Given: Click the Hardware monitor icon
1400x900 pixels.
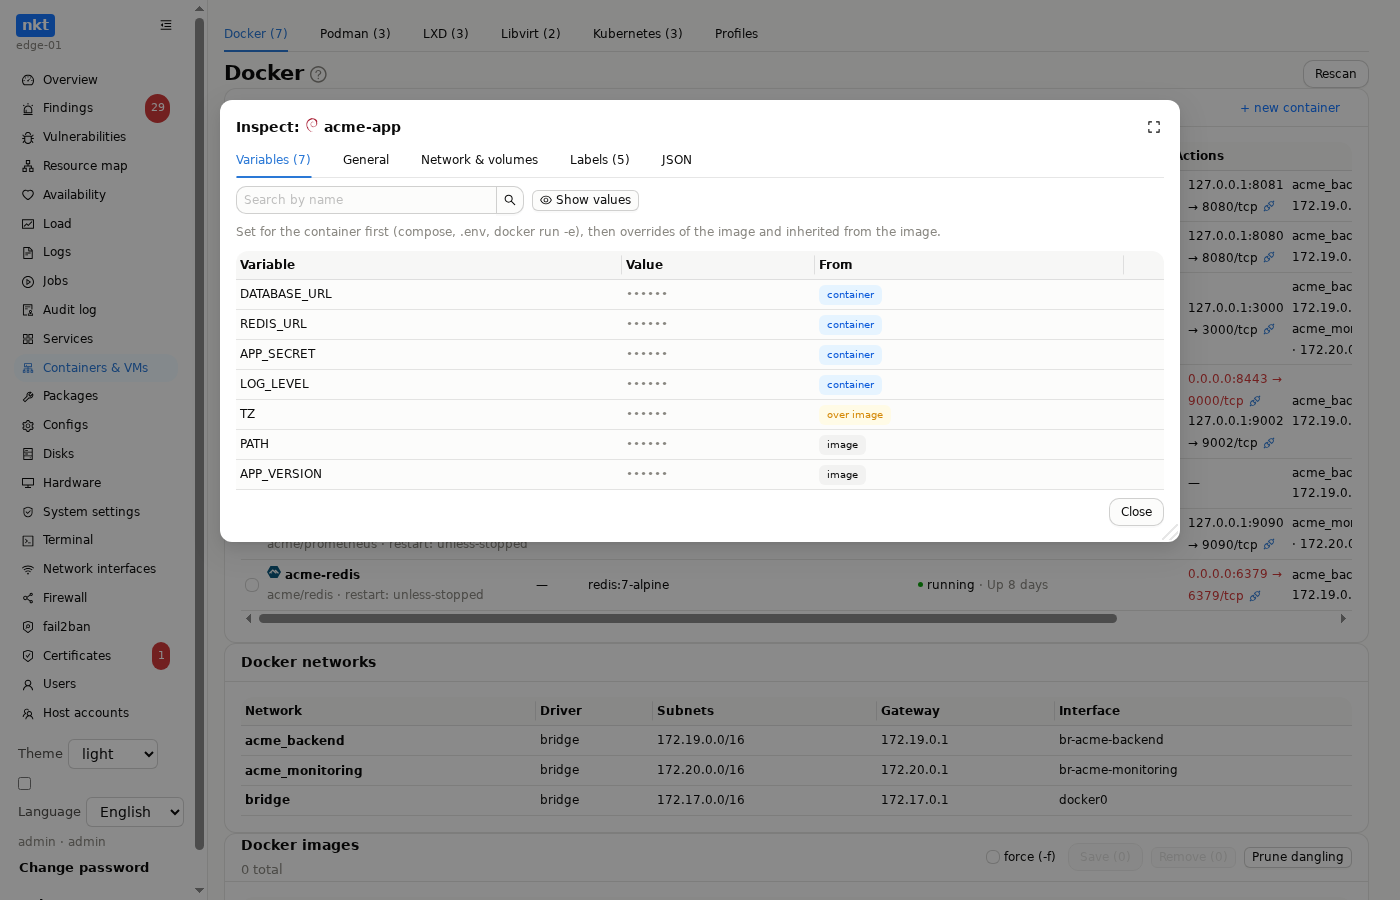Looking at the screenshot, I should click(x=28, y=483).
